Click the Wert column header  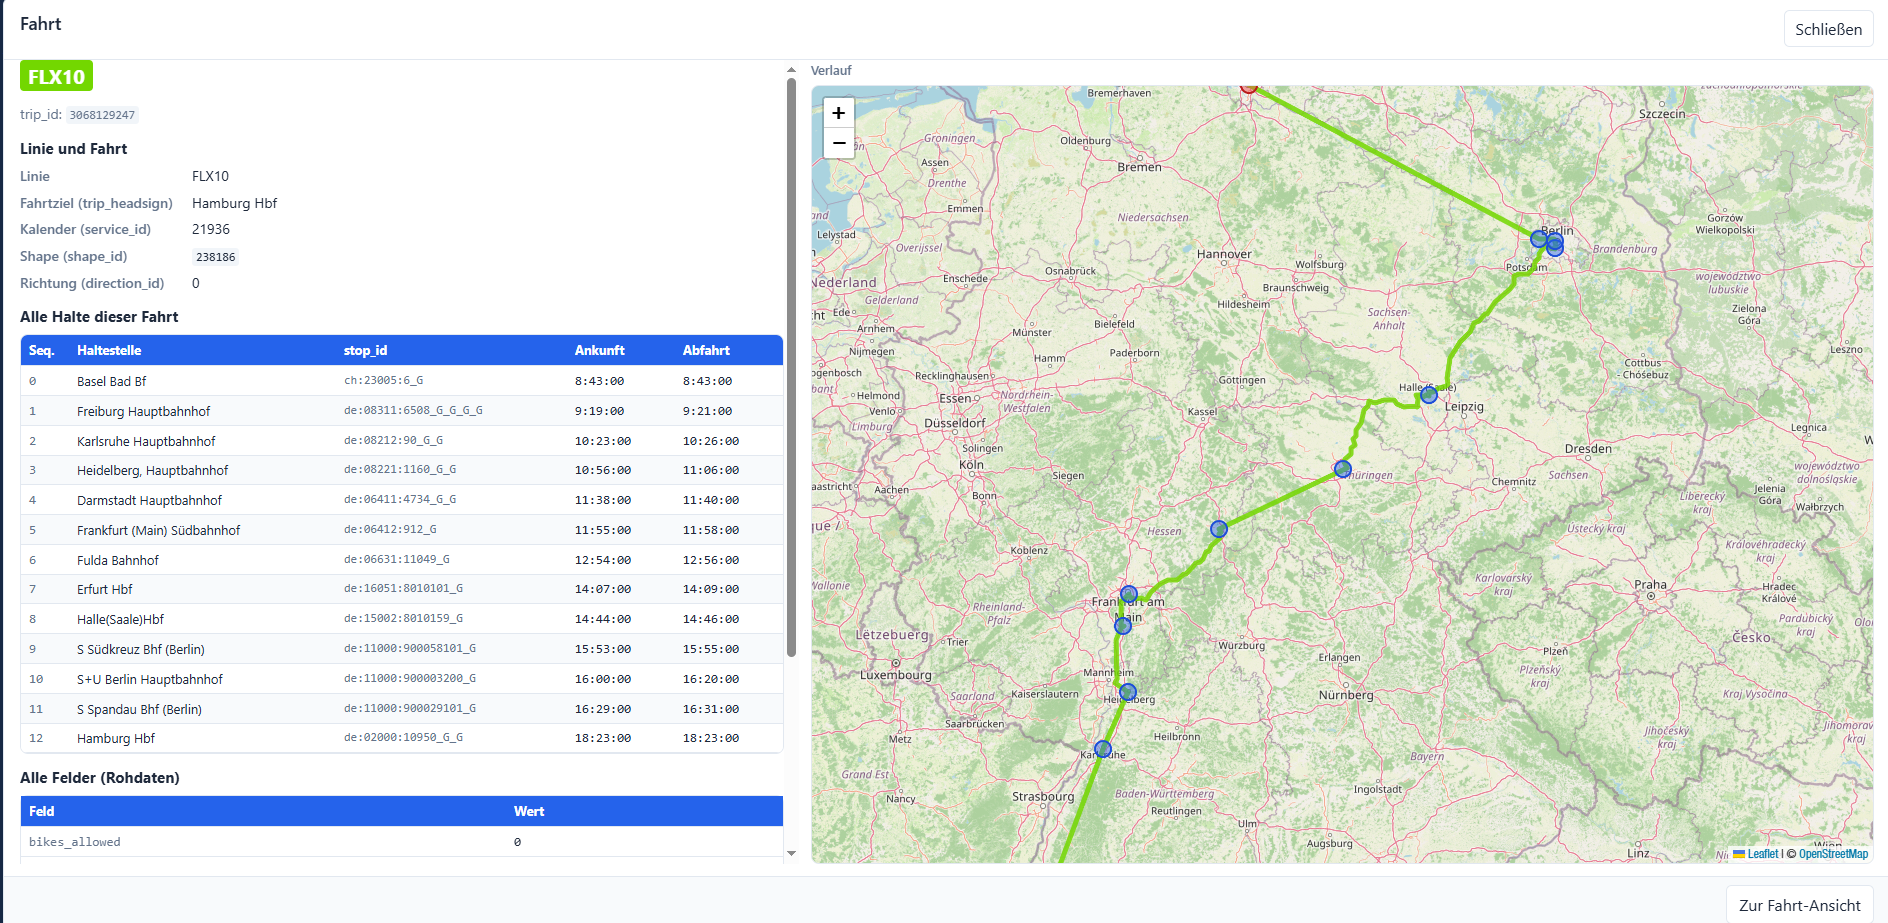[529, 811]
